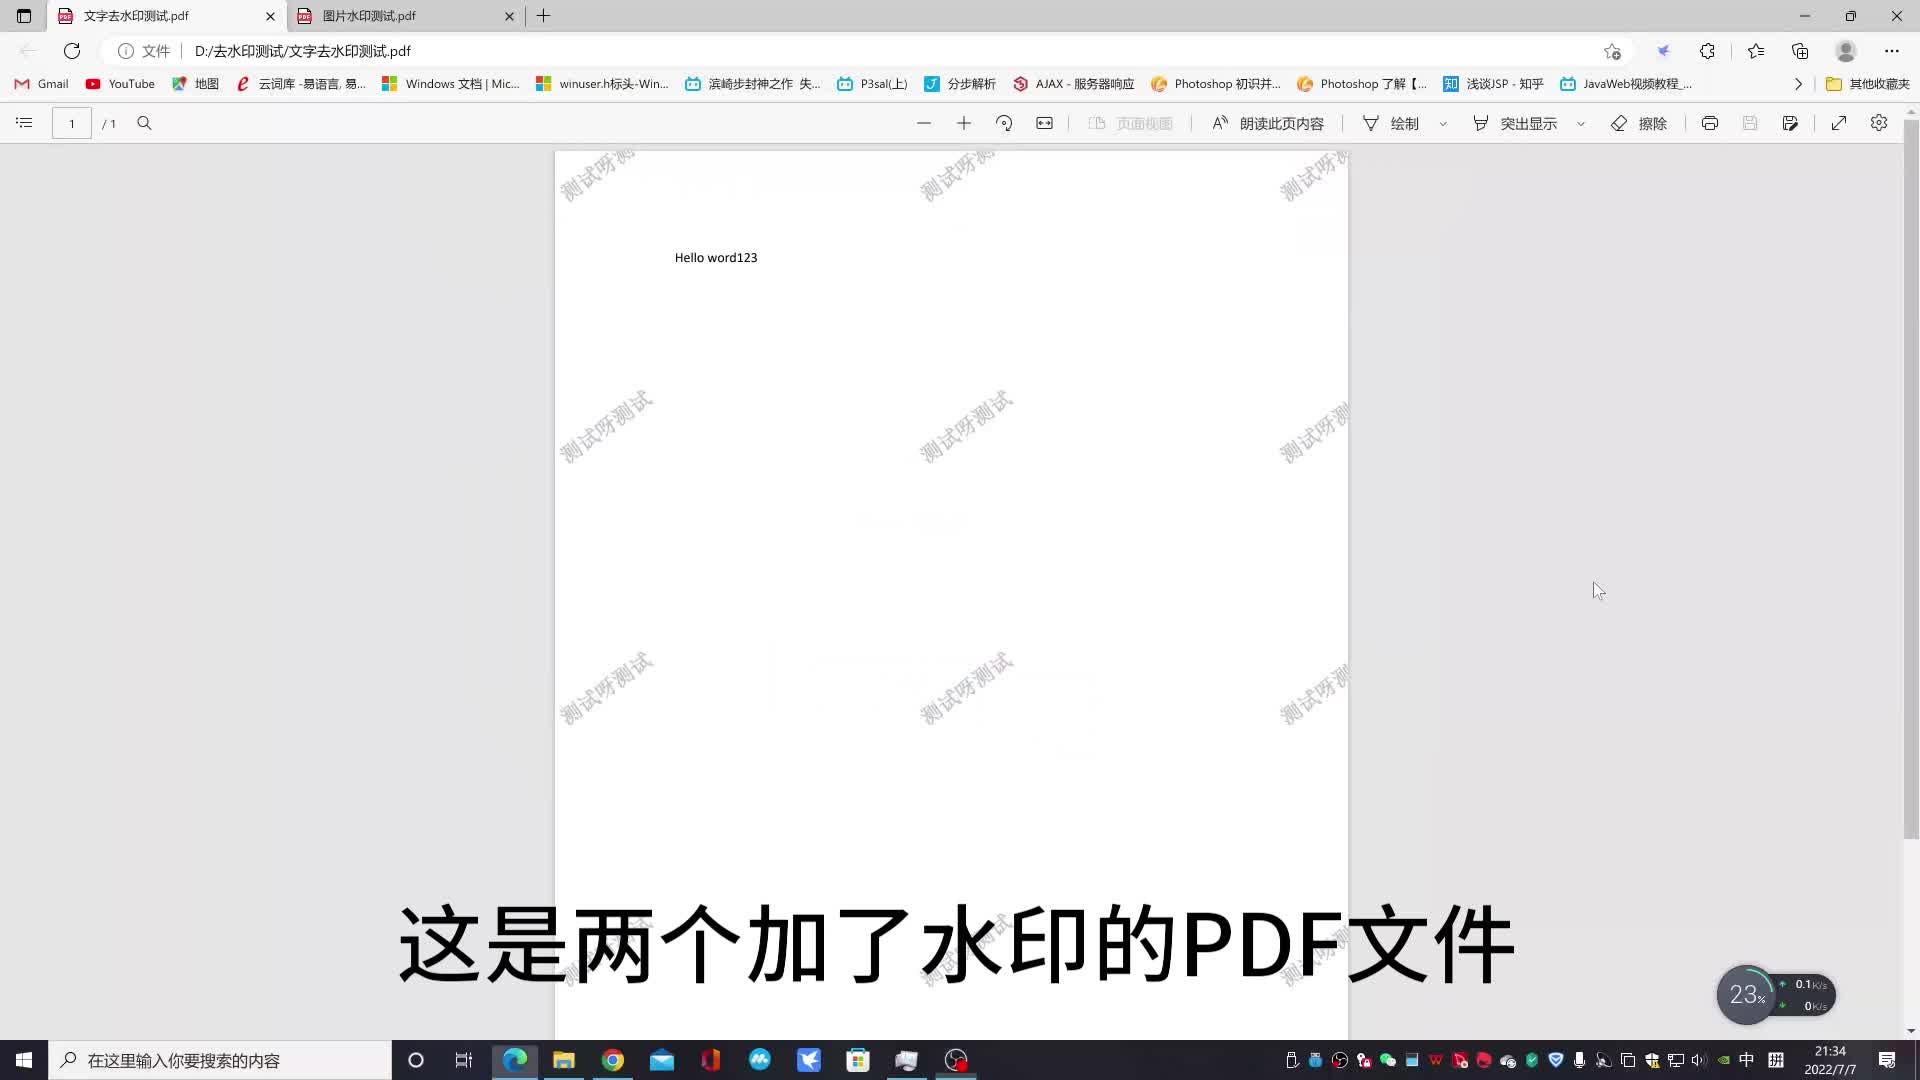This screenshot has height=1080, width=1920.
Task: Open File Explorer from taskbar
Action: [x=564, y=1060]
